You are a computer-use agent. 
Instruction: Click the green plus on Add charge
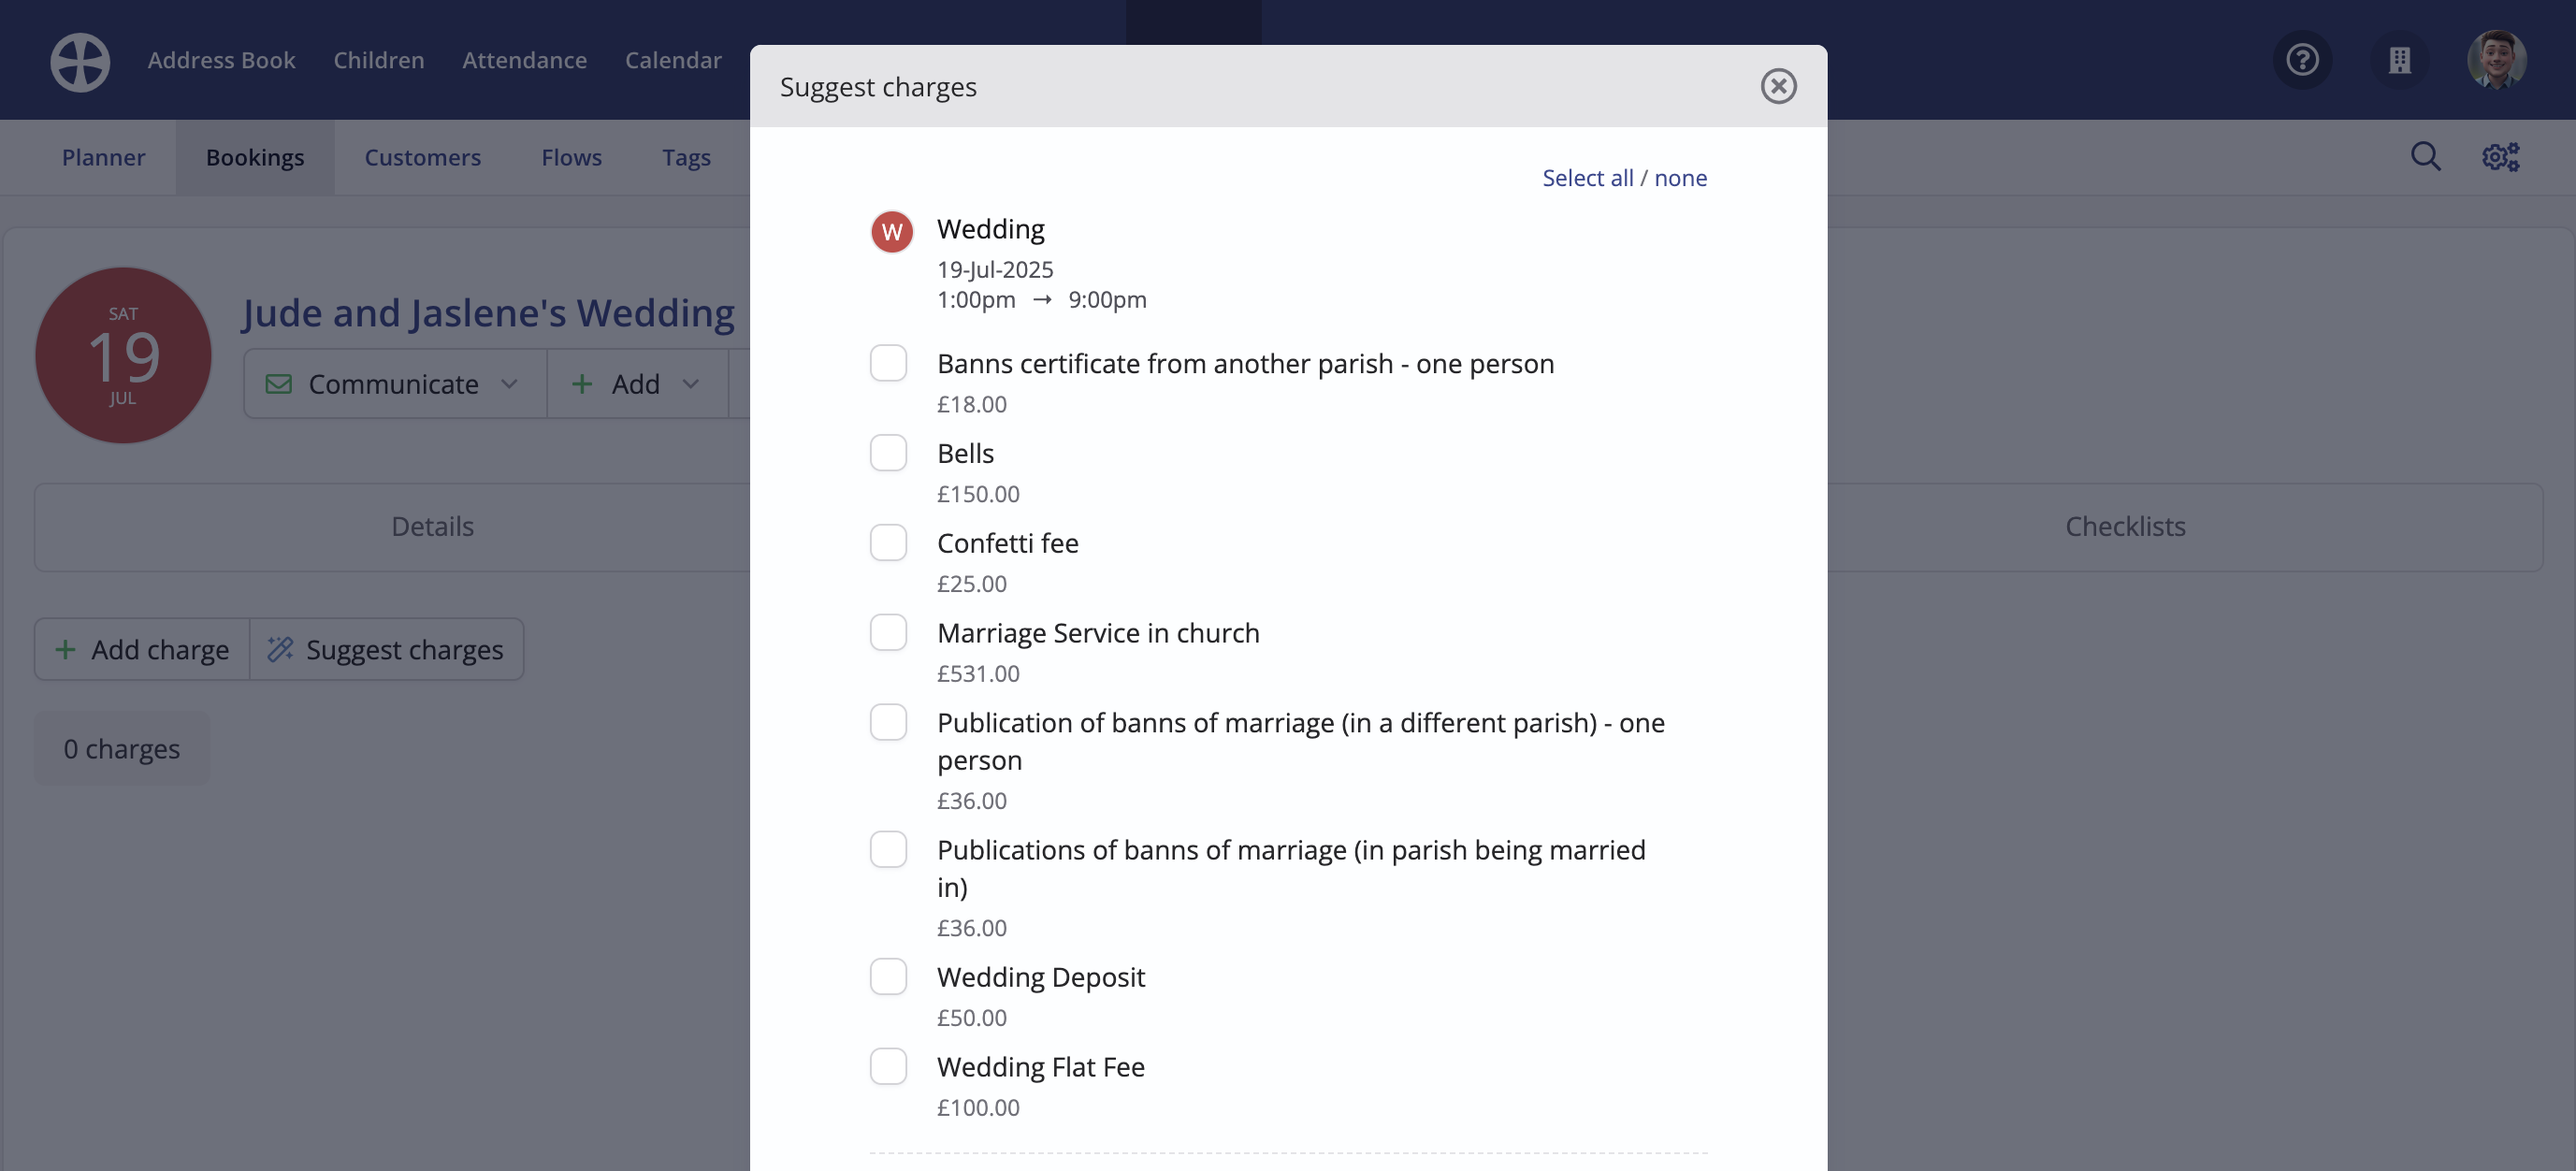tap(65, 650)
